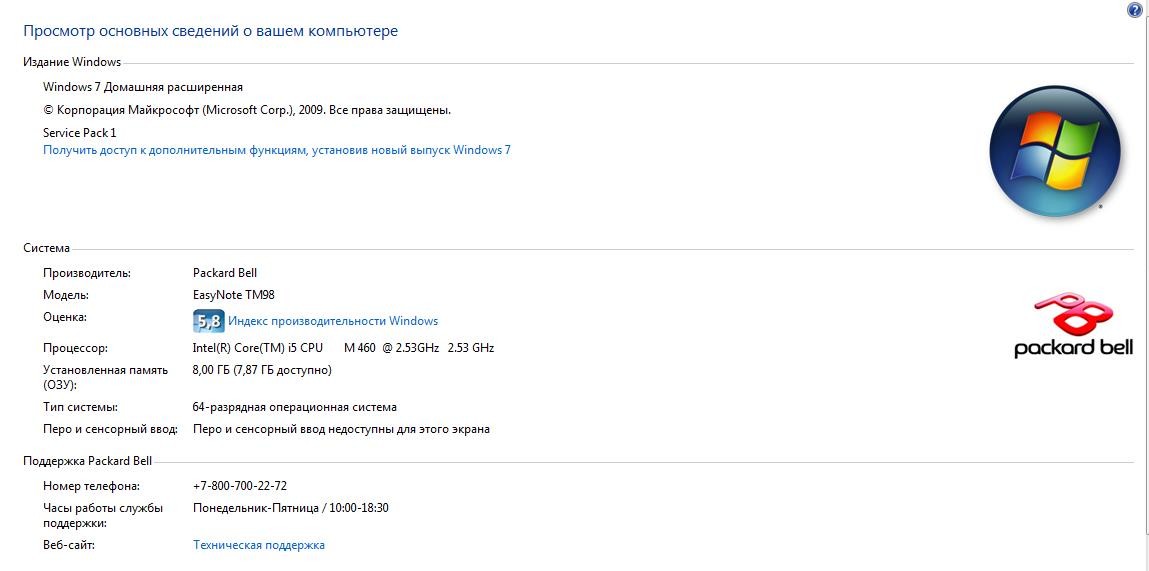
Task: Click the support phone number +7-800-700-22-72
Action: [240, 486]
